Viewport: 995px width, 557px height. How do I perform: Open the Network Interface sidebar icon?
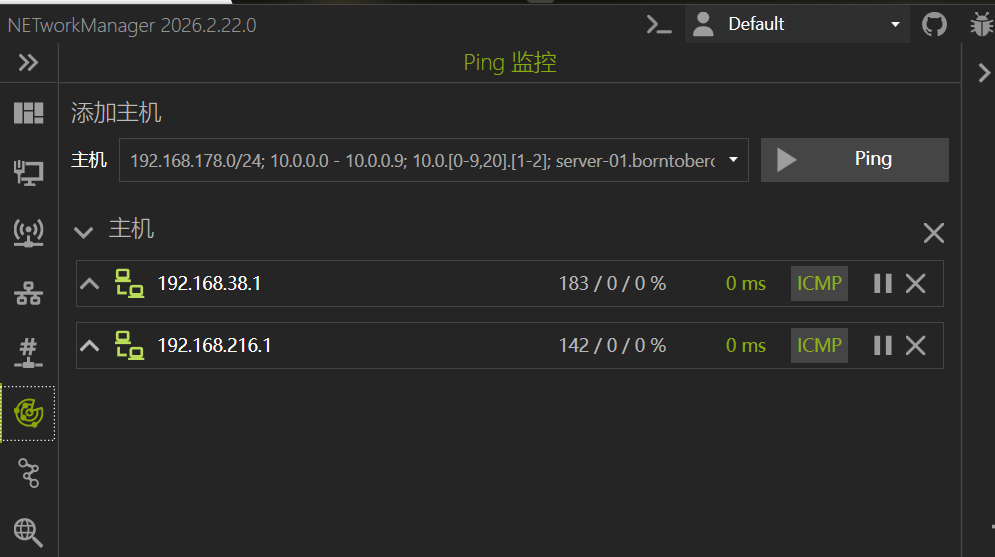(28, 172)
